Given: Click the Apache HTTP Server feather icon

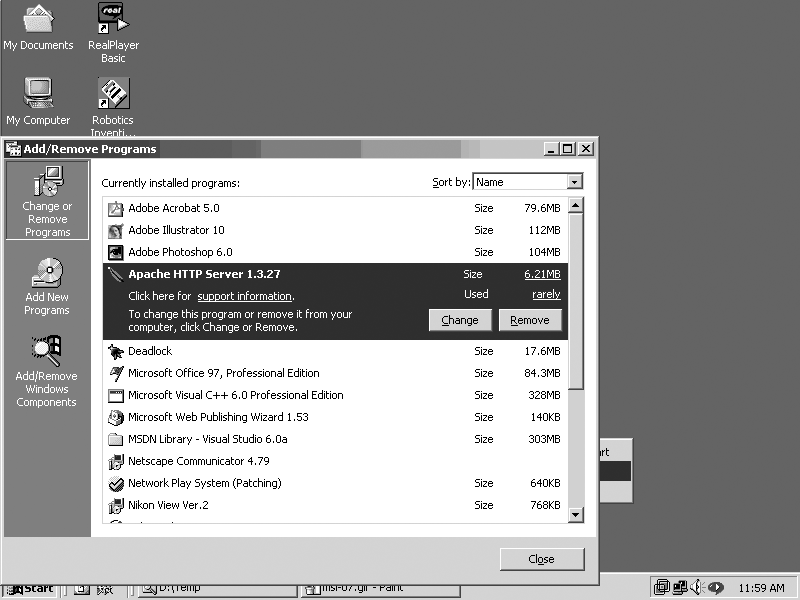Looking at the screenshot, I should coord(116,275).
